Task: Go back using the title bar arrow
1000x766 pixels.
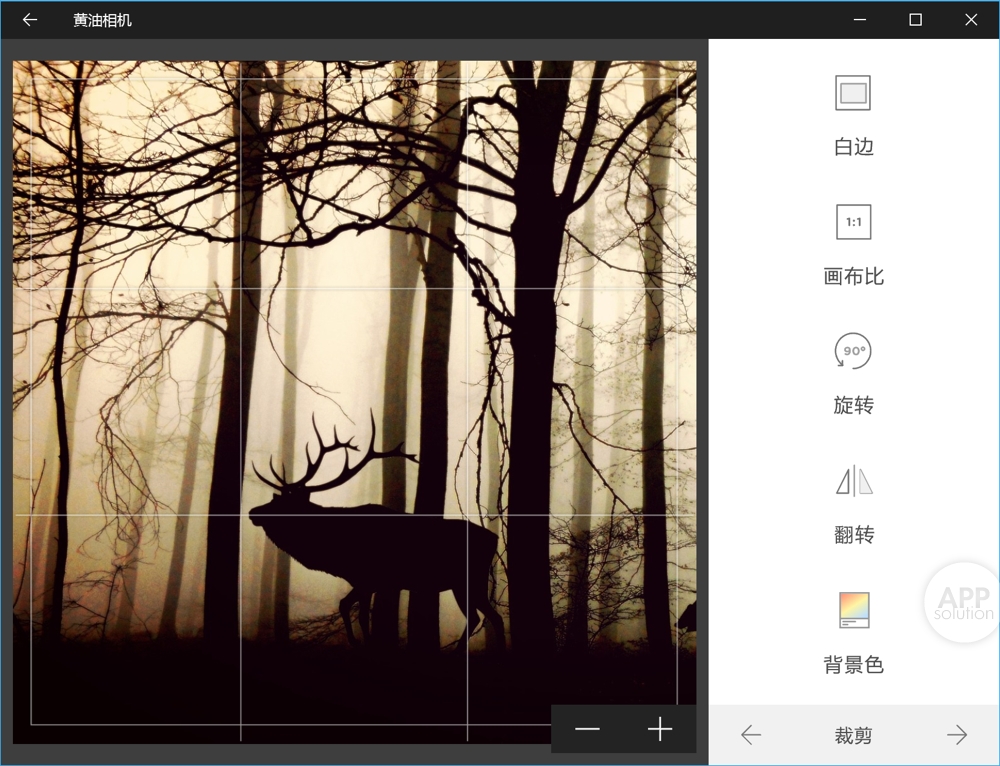Action: click(29, 20)
